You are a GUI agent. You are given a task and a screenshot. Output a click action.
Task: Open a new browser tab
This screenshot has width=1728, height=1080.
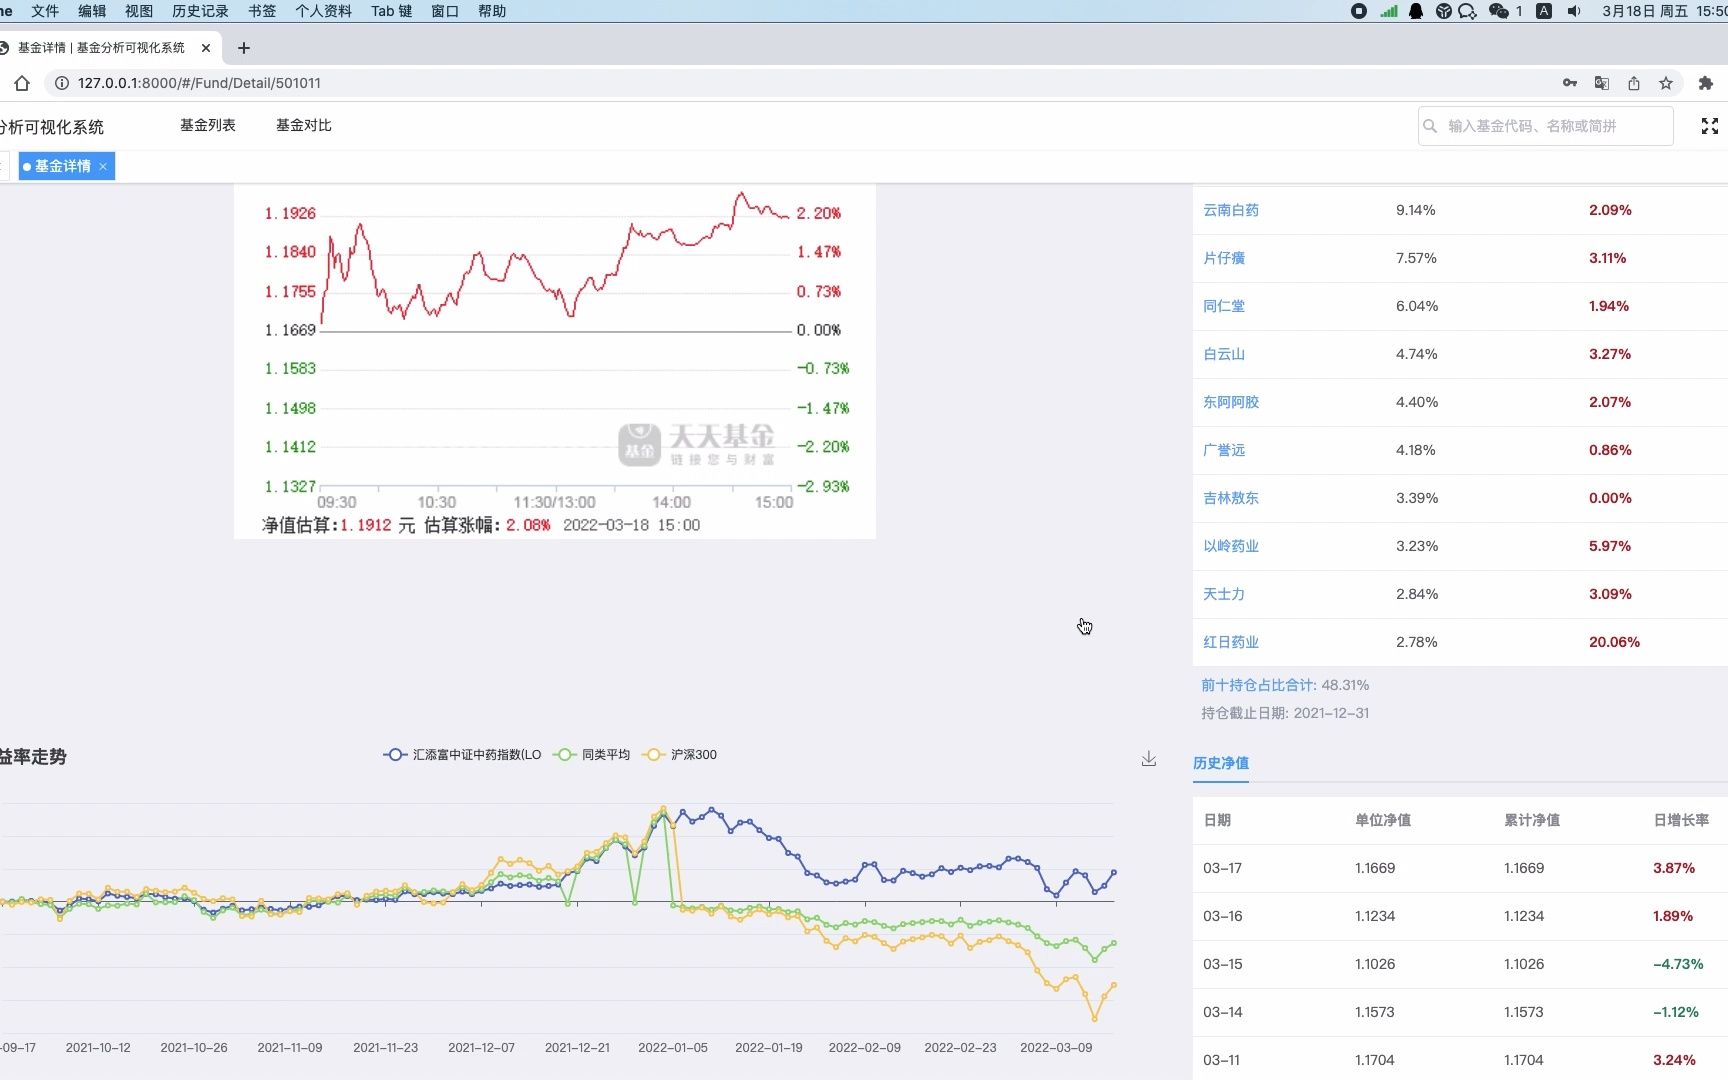(244, 47)
